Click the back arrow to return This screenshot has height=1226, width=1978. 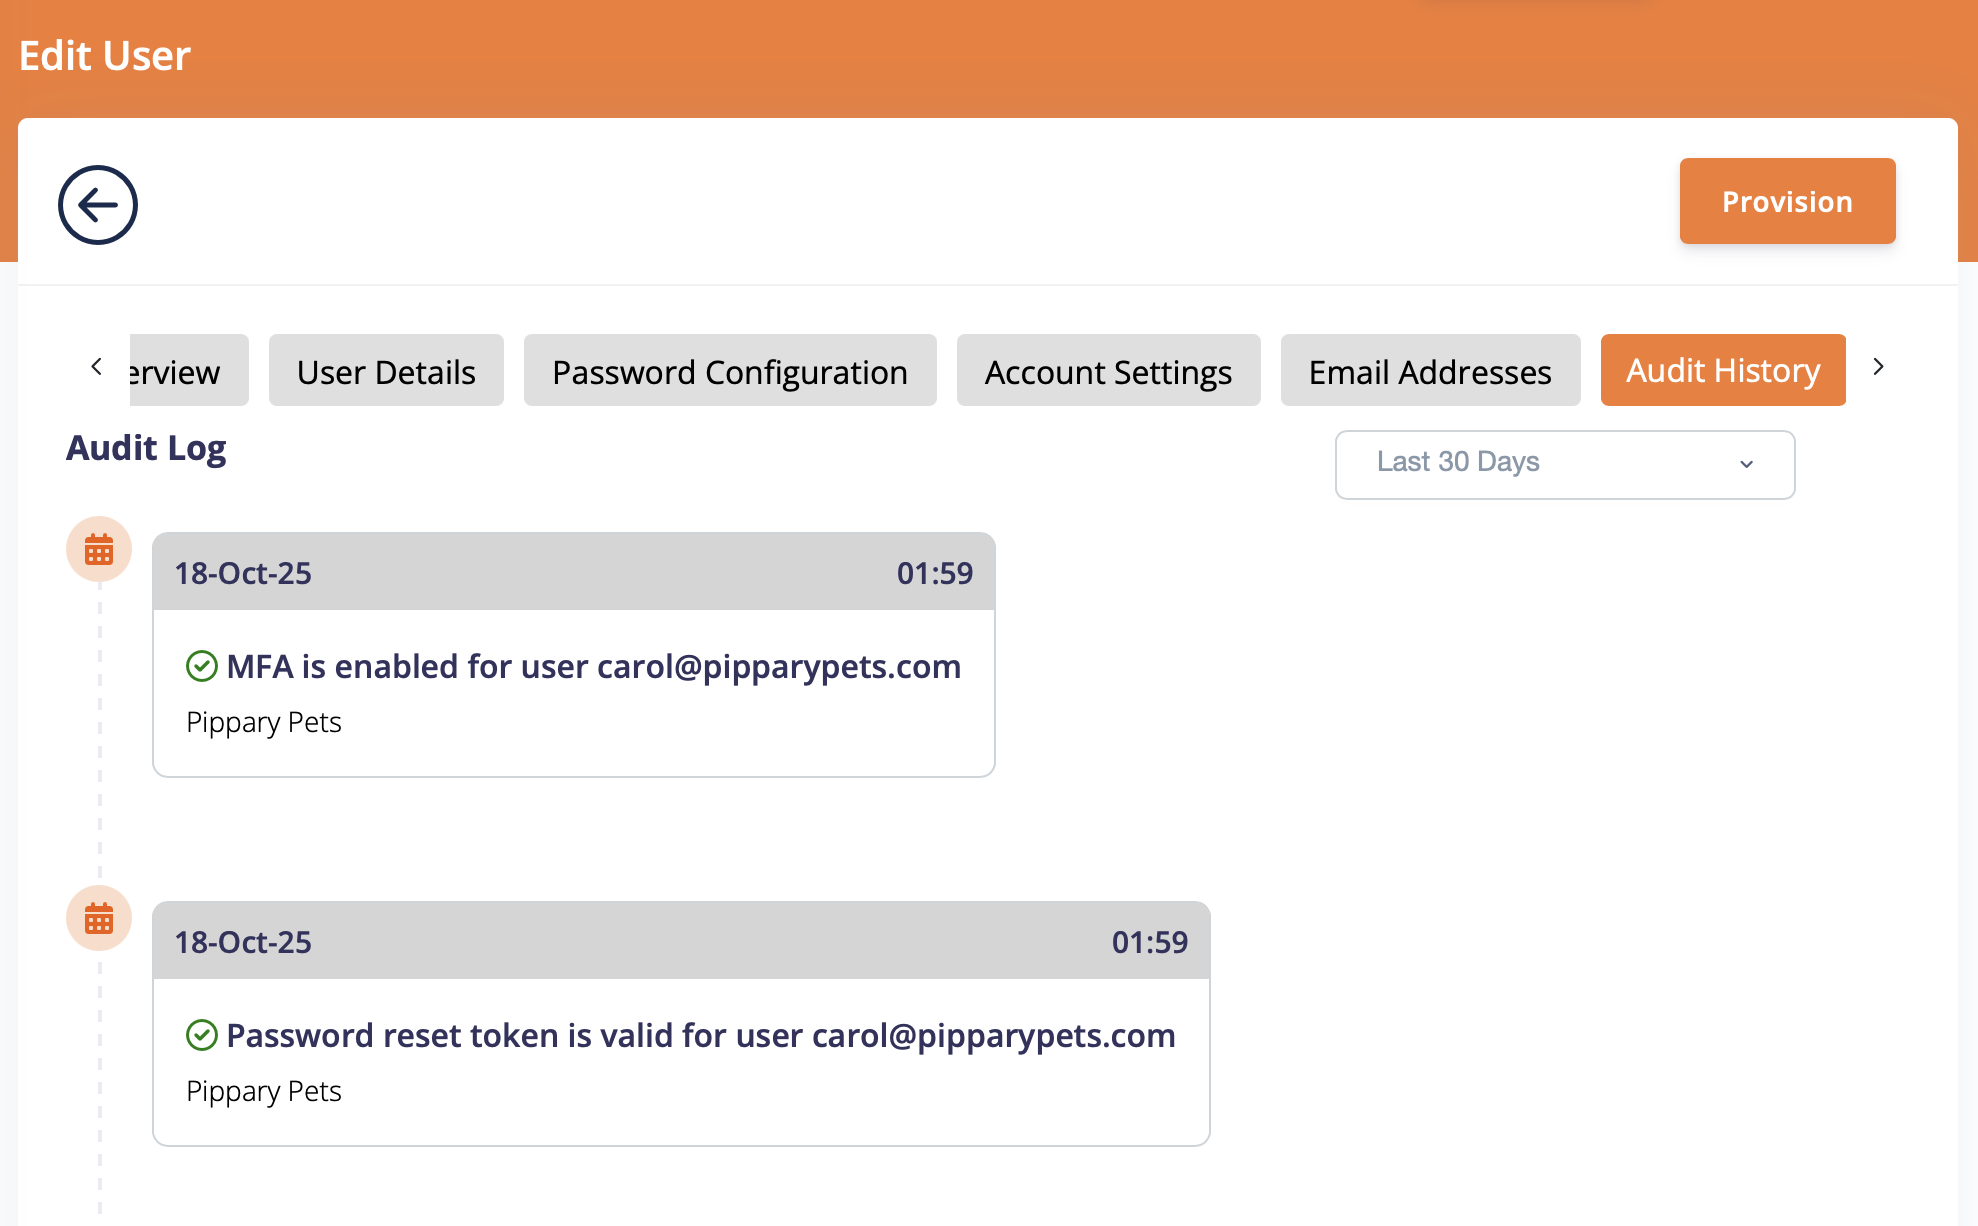(97, 203)
